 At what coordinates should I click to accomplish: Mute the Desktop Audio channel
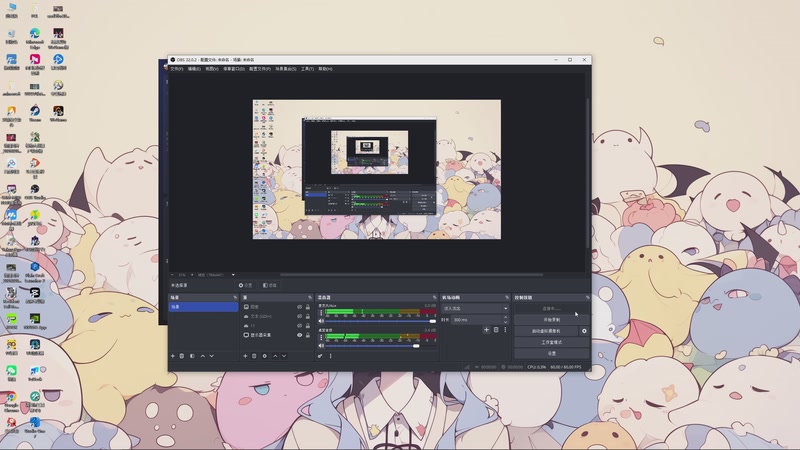[321, 346]
